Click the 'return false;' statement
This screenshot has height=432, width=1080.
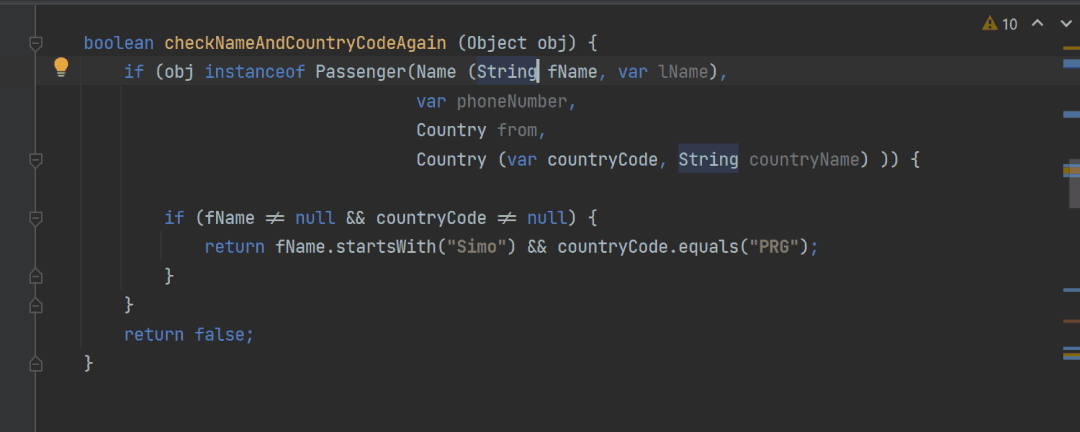coord(189,335)
